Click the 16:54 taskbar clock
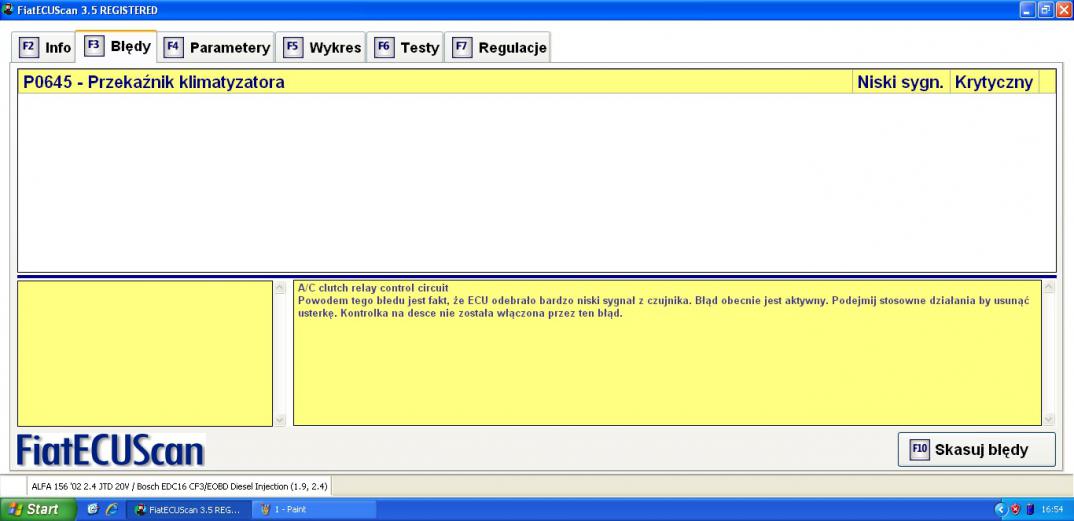The height and width of the screenshot is (521, 1074). tap(1051, 509)
